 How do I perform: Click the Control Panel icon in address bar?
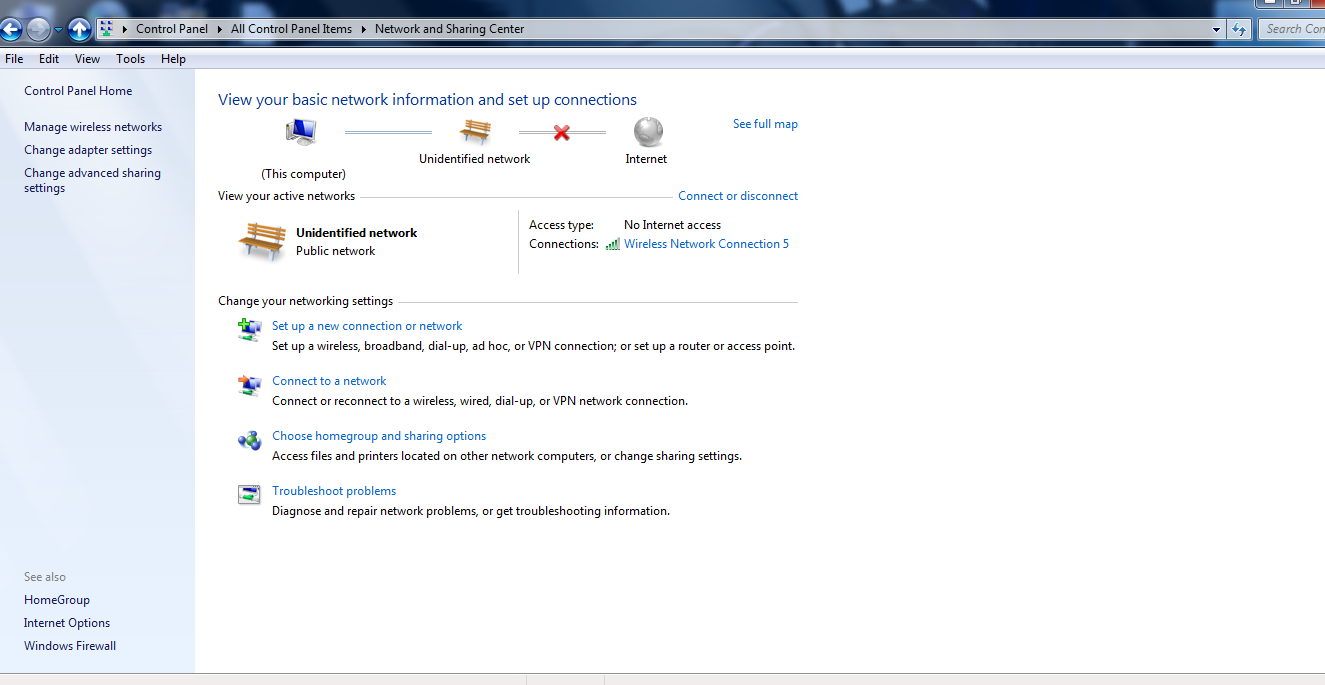click(106, 29)
